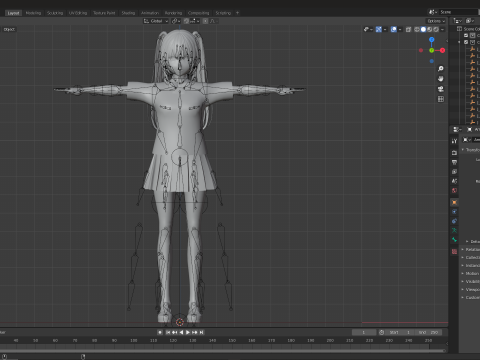
Task: Toggle proportional editing
Action: (x=205, y=21)
